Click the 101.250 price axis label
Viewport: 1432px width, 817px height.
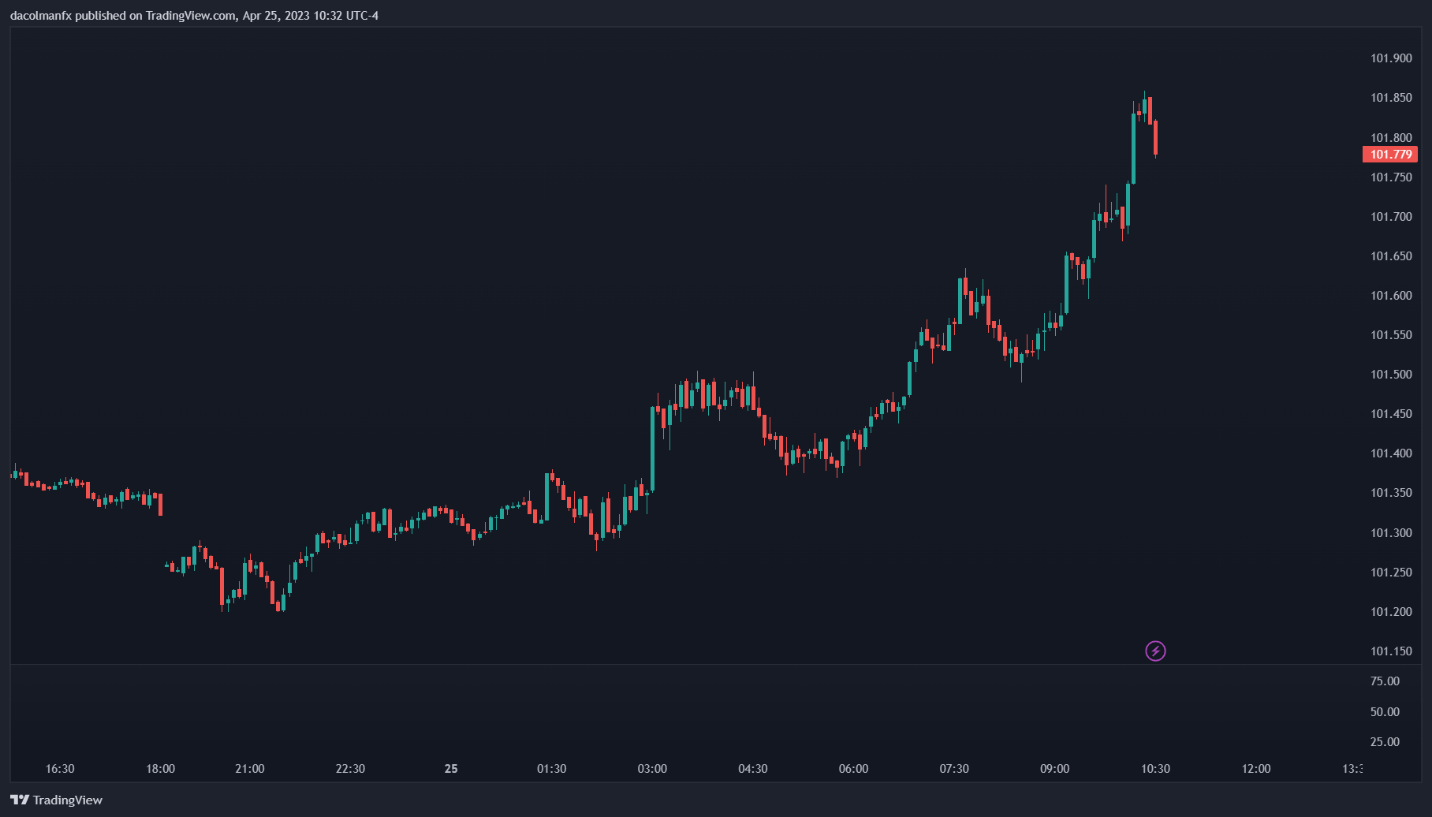(1391, 573)
